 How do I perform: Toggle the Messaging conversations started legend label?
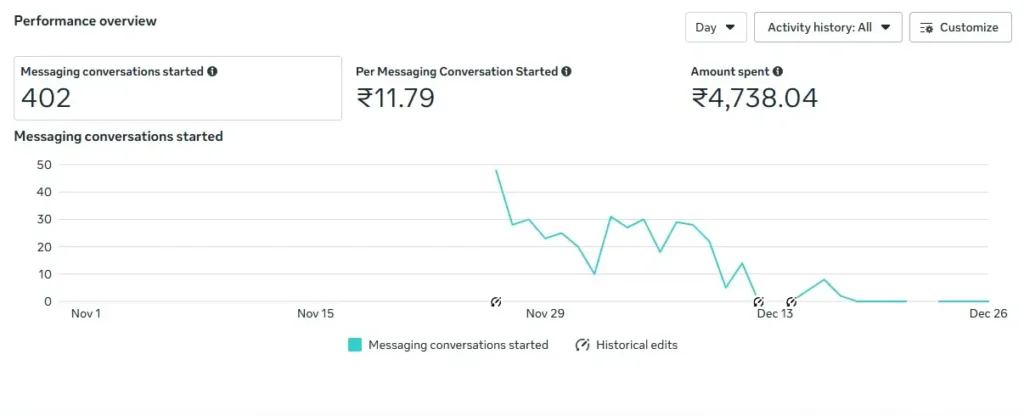point(458,345)
